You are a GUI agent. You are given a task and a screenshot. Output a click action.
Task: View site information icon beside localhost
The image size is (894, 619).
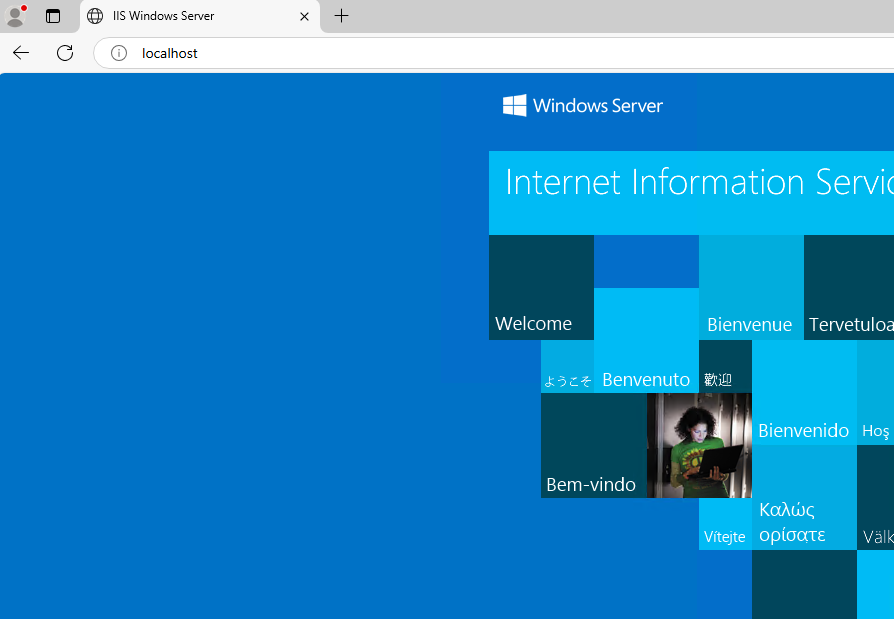point(119,53)
